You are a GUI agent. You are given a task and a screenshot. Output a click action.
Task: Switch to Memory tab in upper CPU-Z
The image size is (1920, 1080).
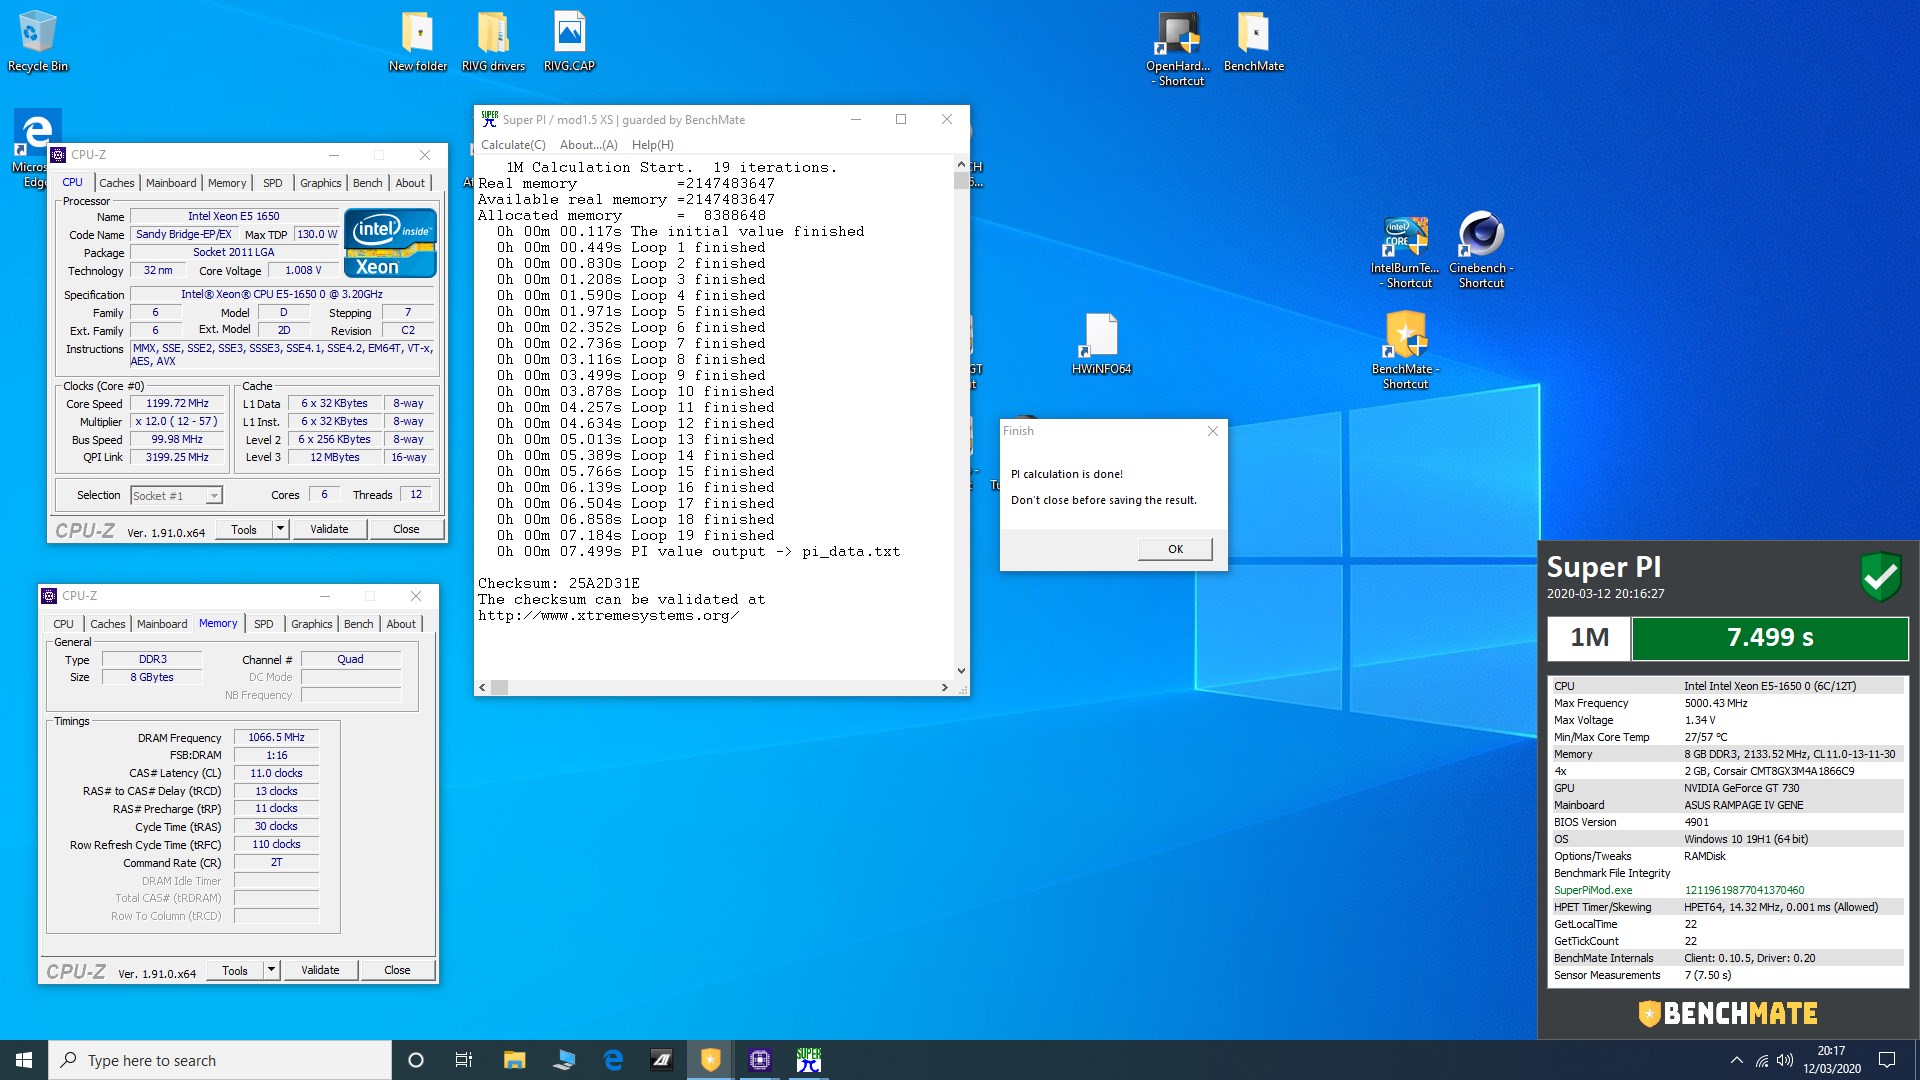[x=227, y=183]
